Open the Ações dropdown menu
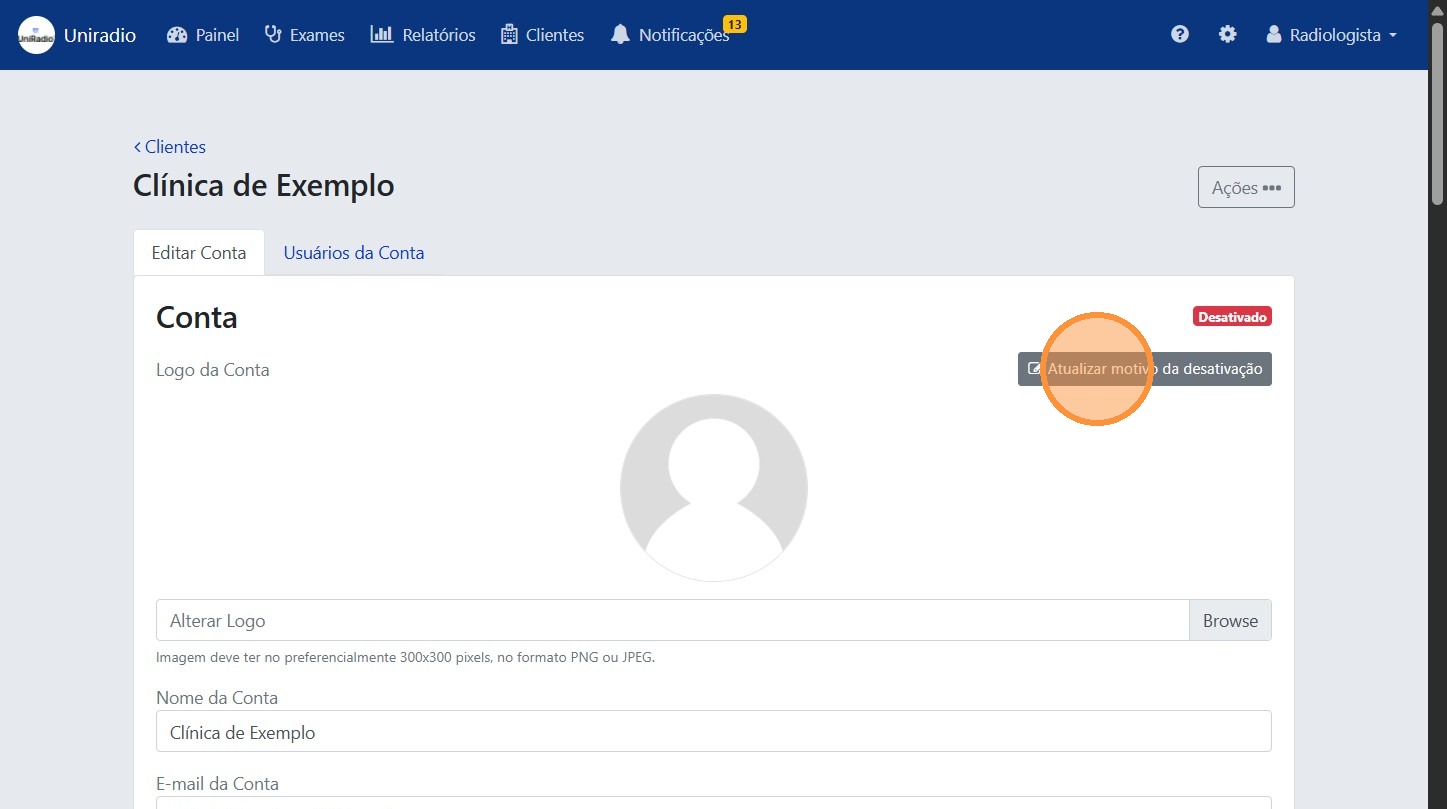1447x809 pixels. pos(1245,187)
